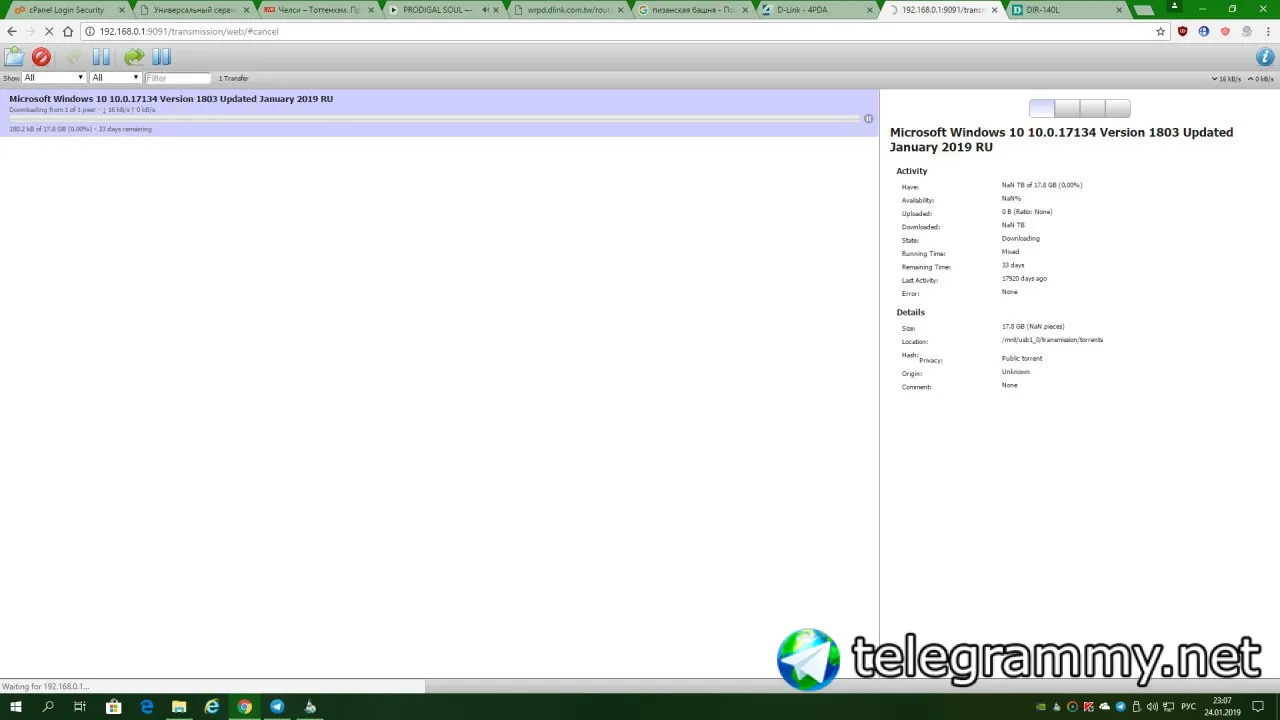Switch to the cPanel Login Security tab
The width and height of the screenshot is (1280, 720).
[x=66, y=10]
